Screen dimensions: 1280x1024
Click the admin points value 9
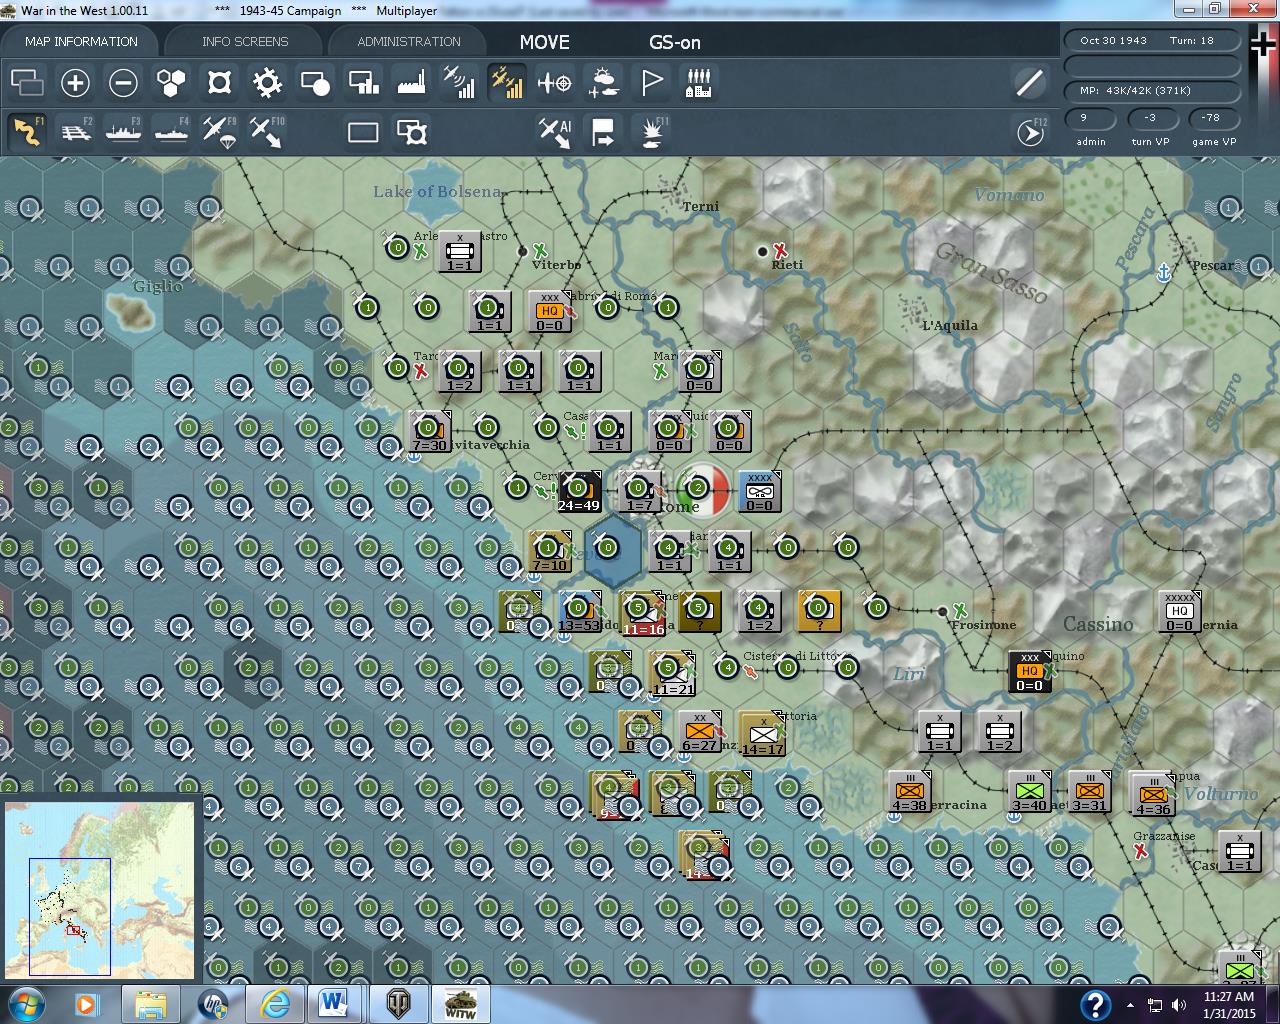point(1090,118)
